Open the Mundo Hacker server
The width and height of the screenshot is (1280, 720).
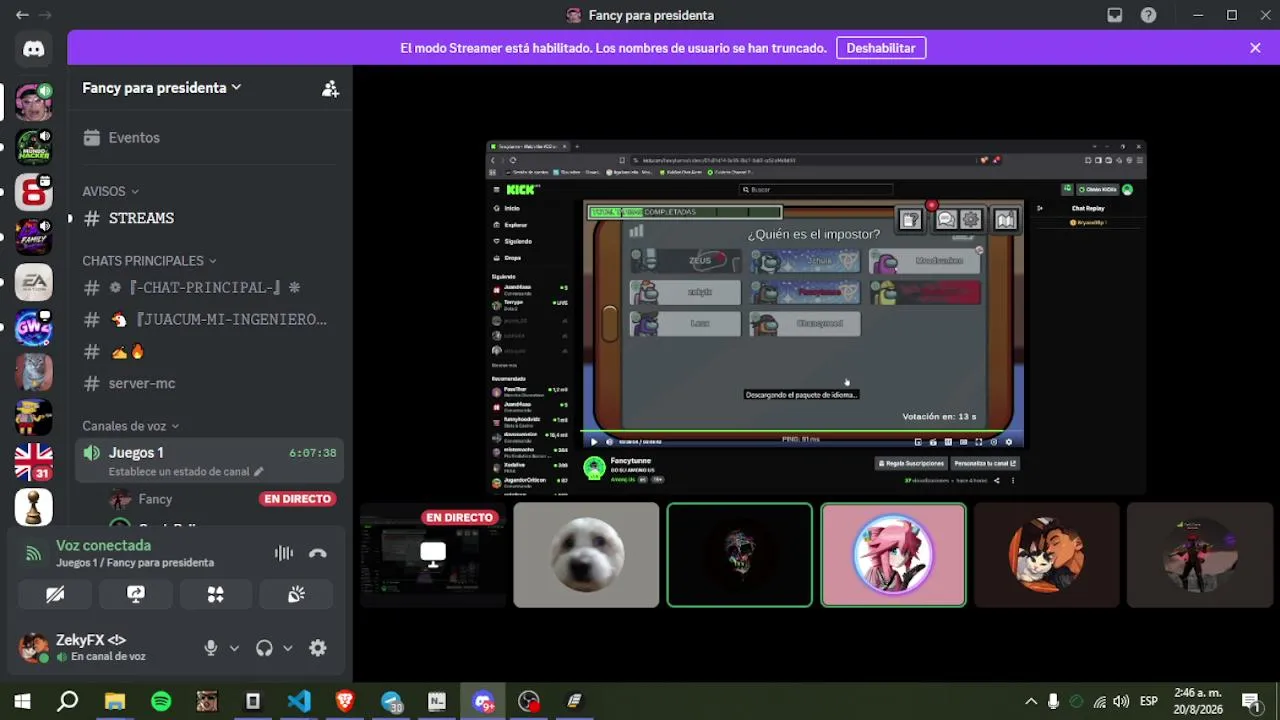(x=33, y=147)
